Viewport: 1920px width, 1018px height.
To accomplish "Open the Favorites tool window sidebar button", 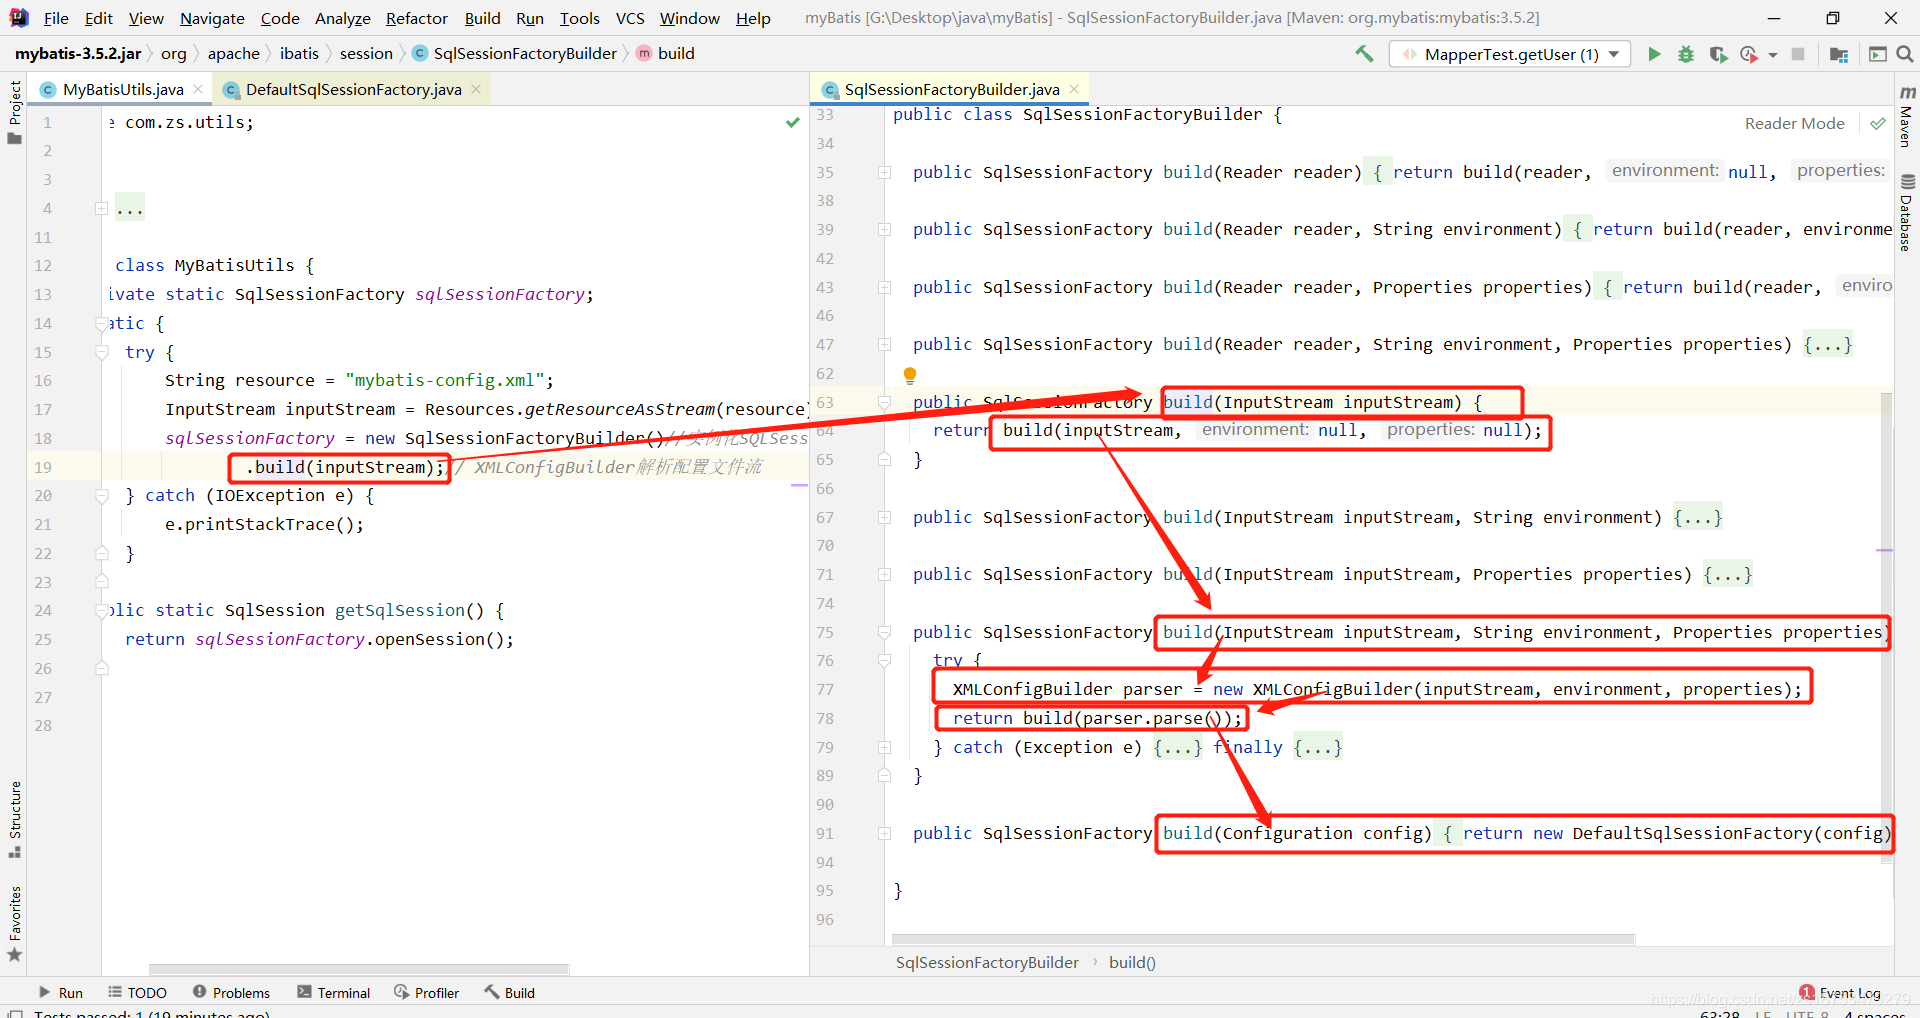I will [x=14, y=924].
